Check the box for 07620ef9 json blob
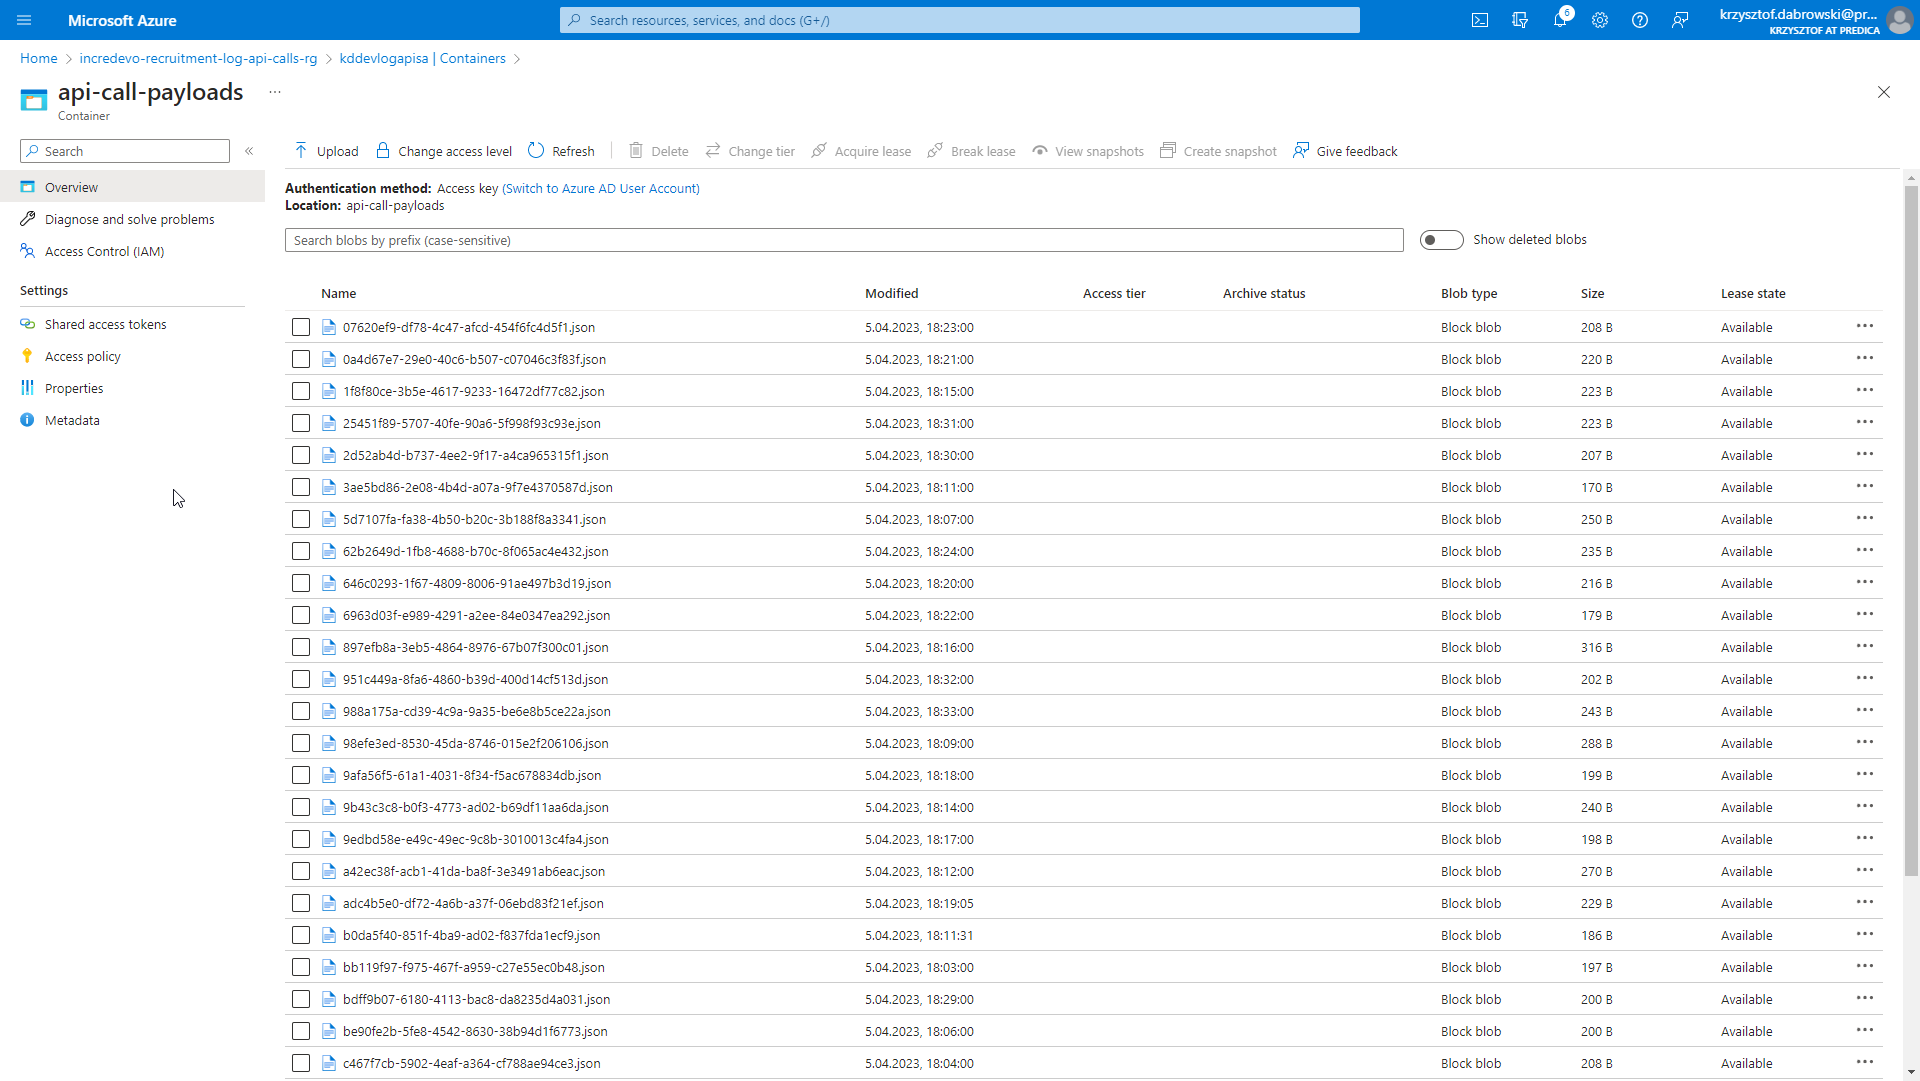The height and width of the screenshot is (1081, 1920). point(301,327)
